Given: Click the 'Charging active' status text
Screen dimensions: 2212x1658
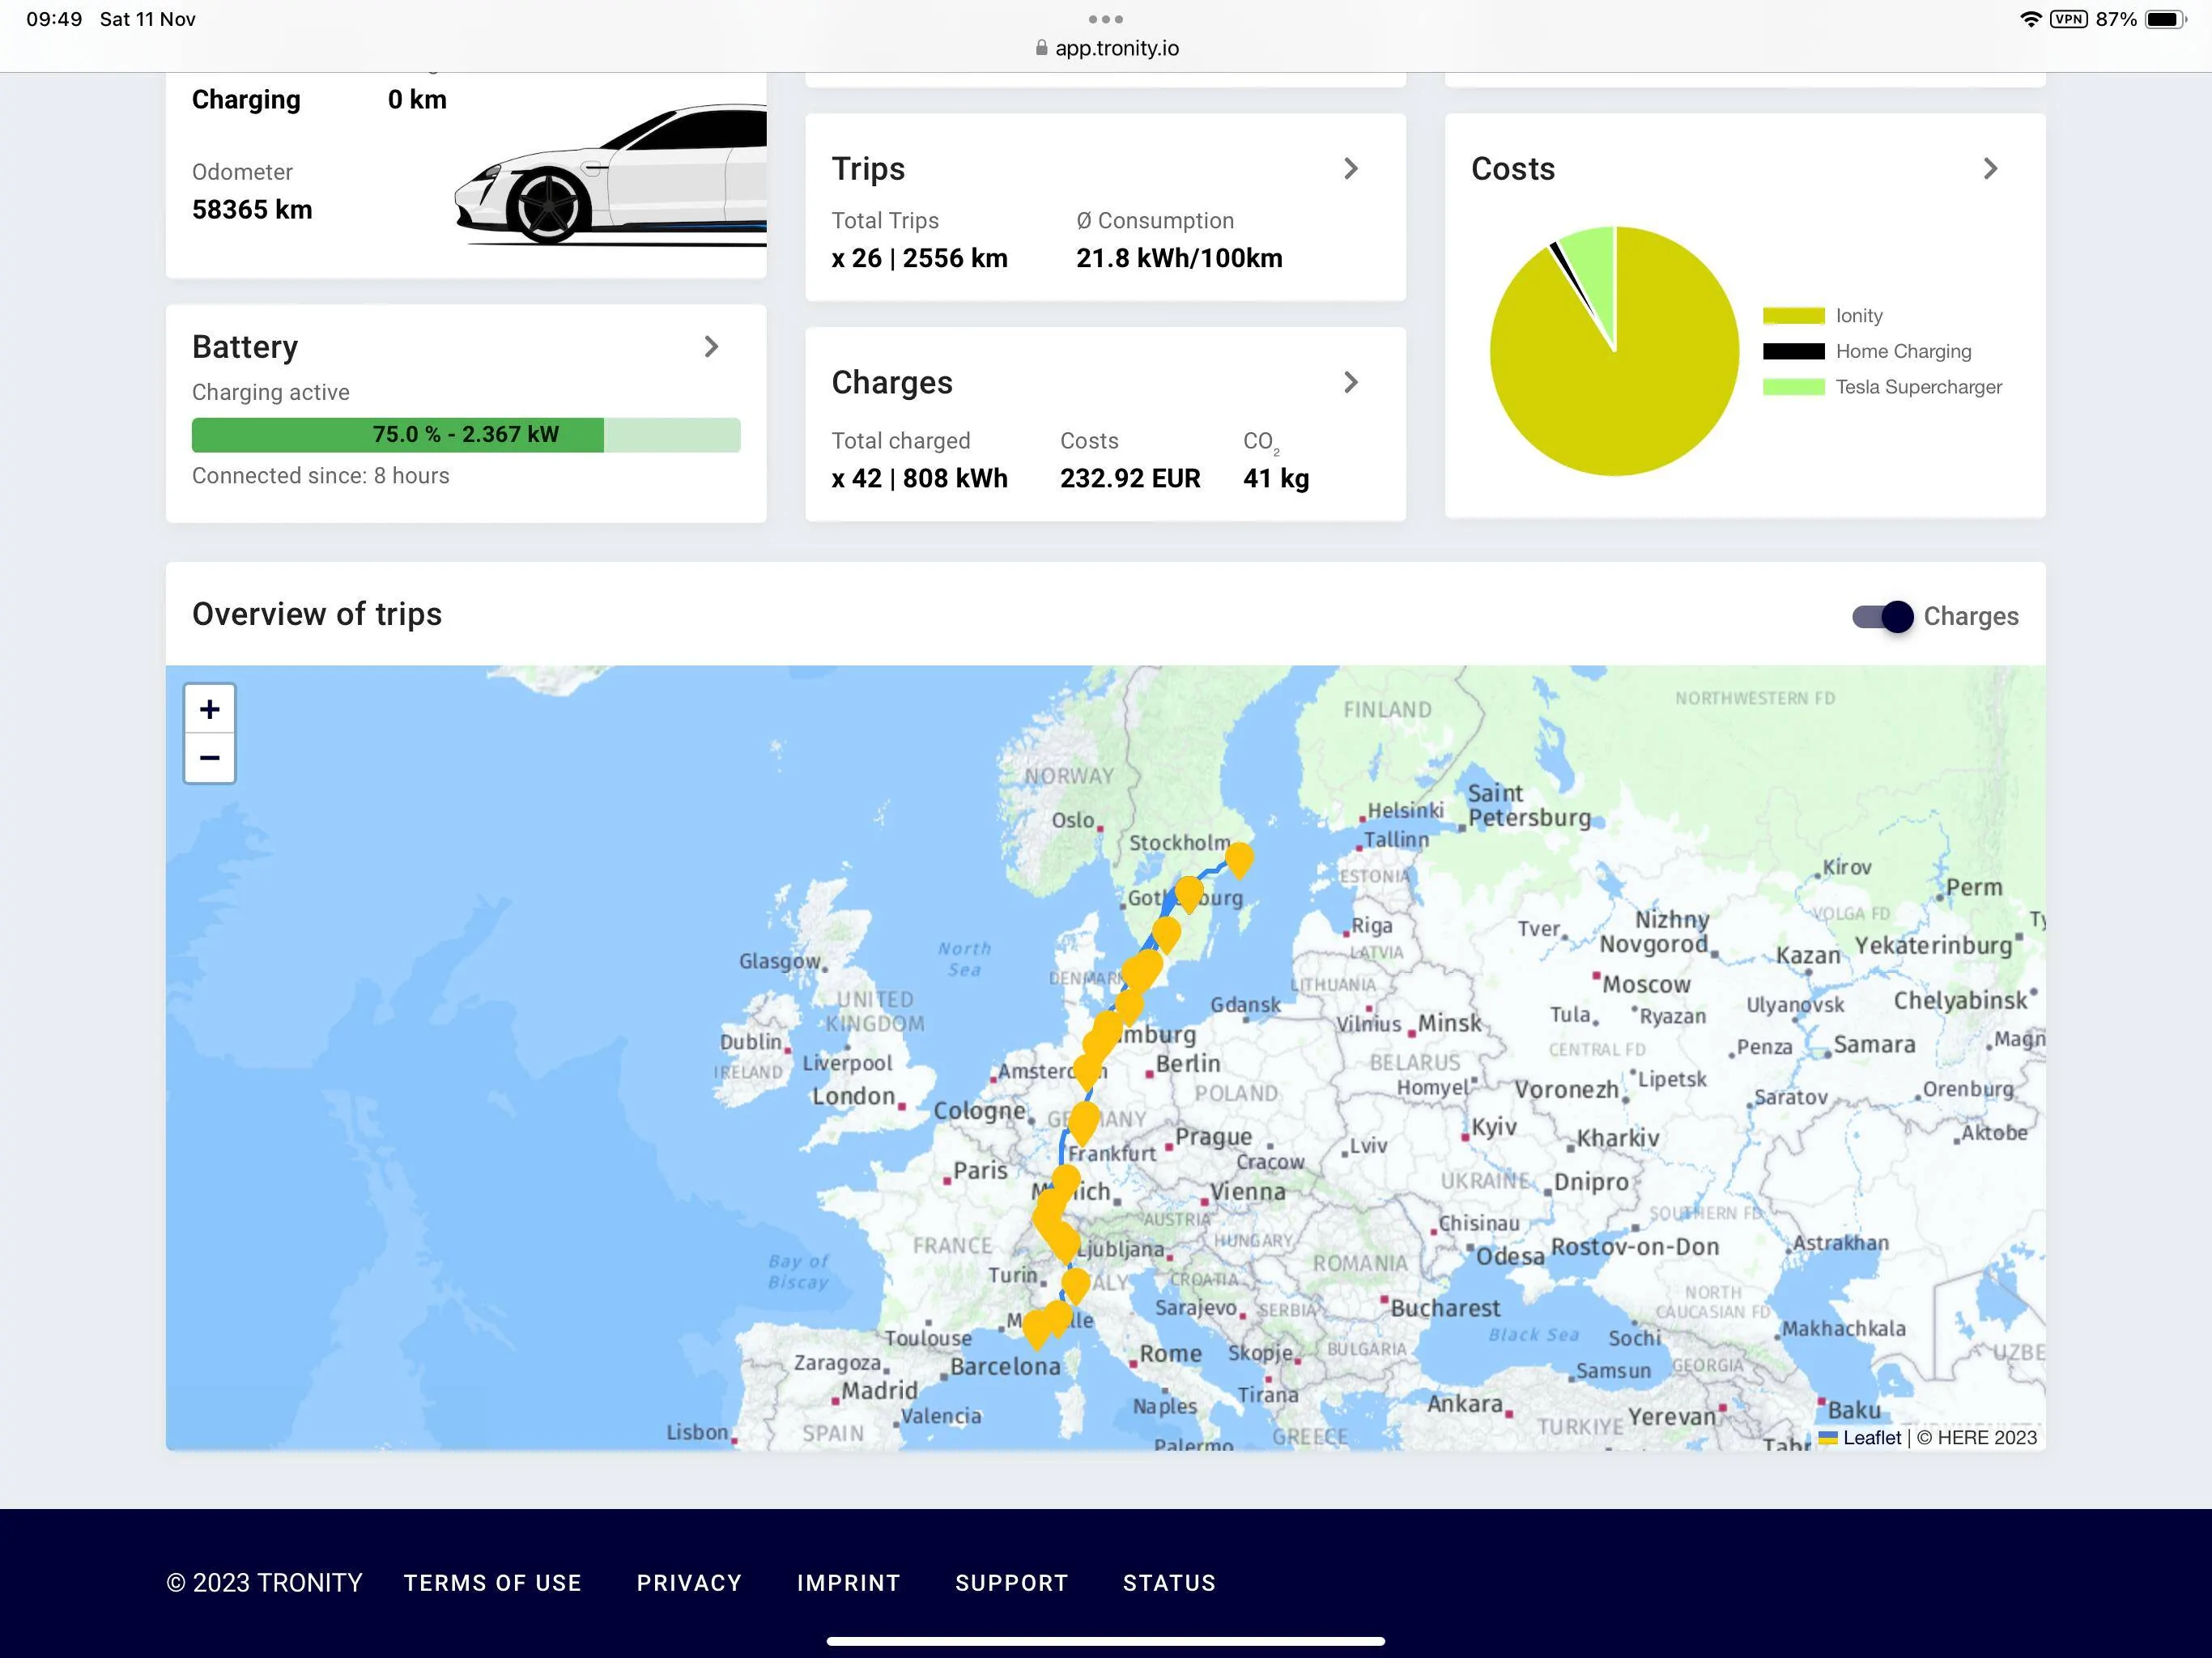Looking at the screenshot, I should pos(271,393).
